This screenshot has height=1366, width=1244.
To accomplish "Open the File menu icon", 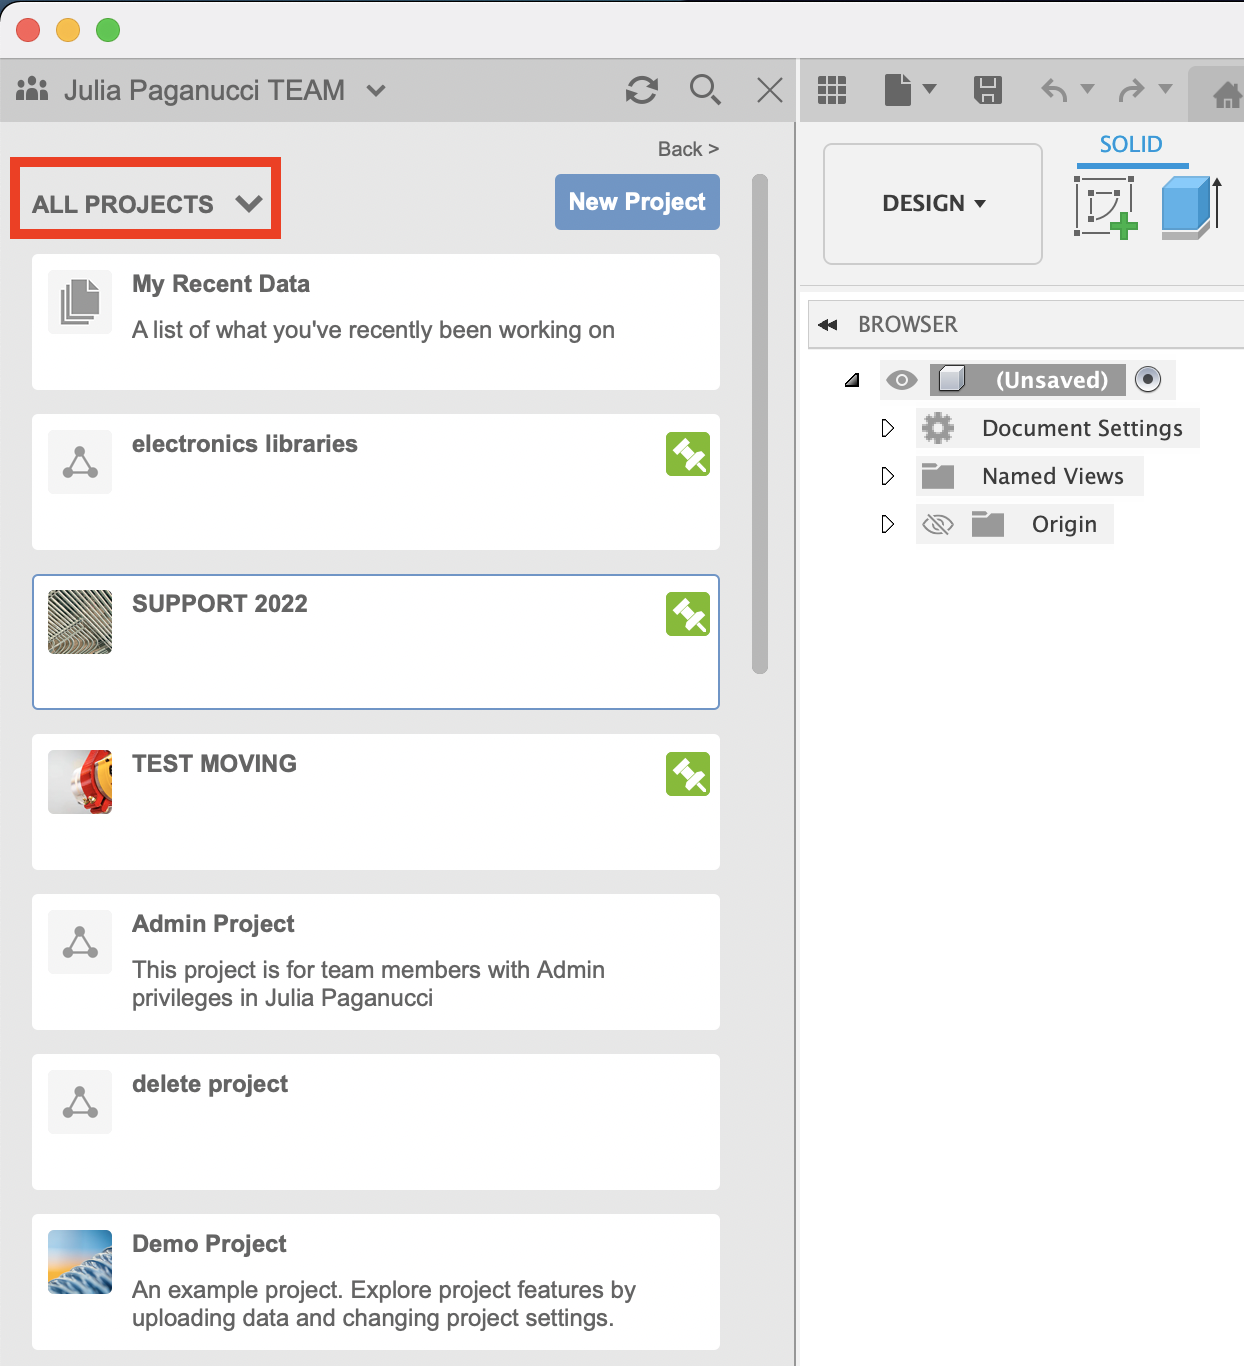I will pyautogui.click(x=898, y=90).
